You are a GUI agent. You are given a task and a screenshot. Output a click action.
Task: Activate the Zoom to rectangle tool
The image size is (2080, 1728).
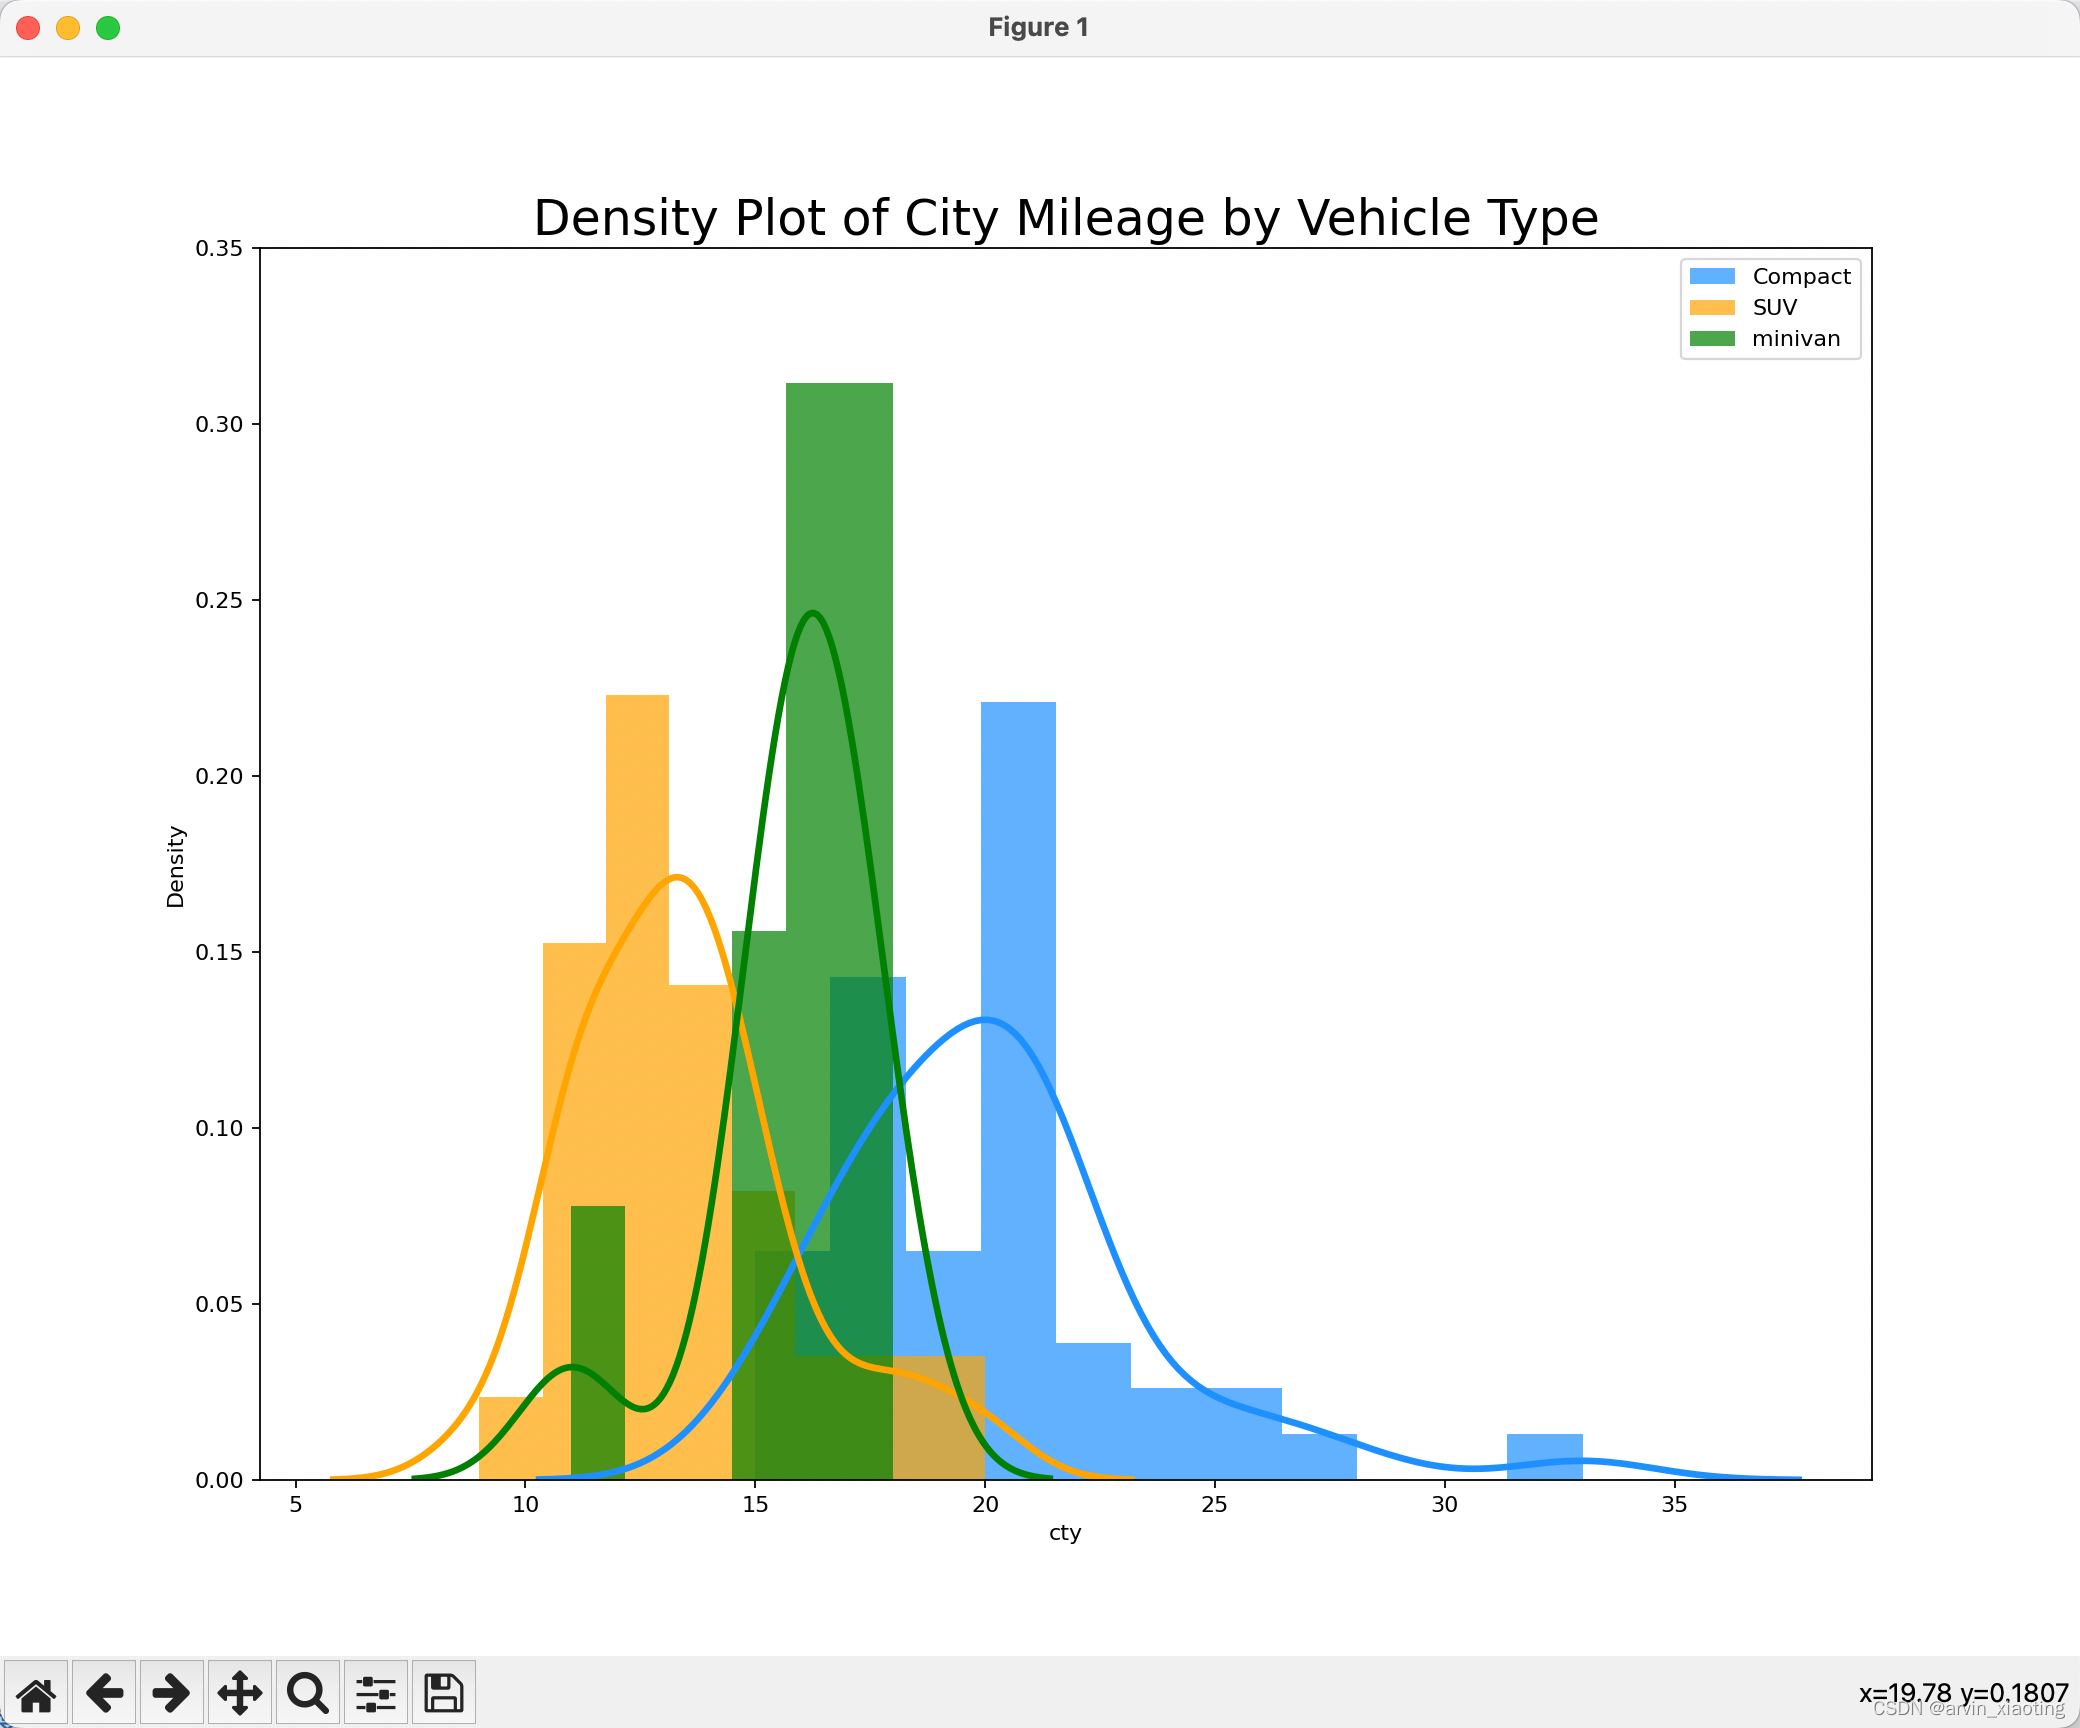click(307, 1693)
